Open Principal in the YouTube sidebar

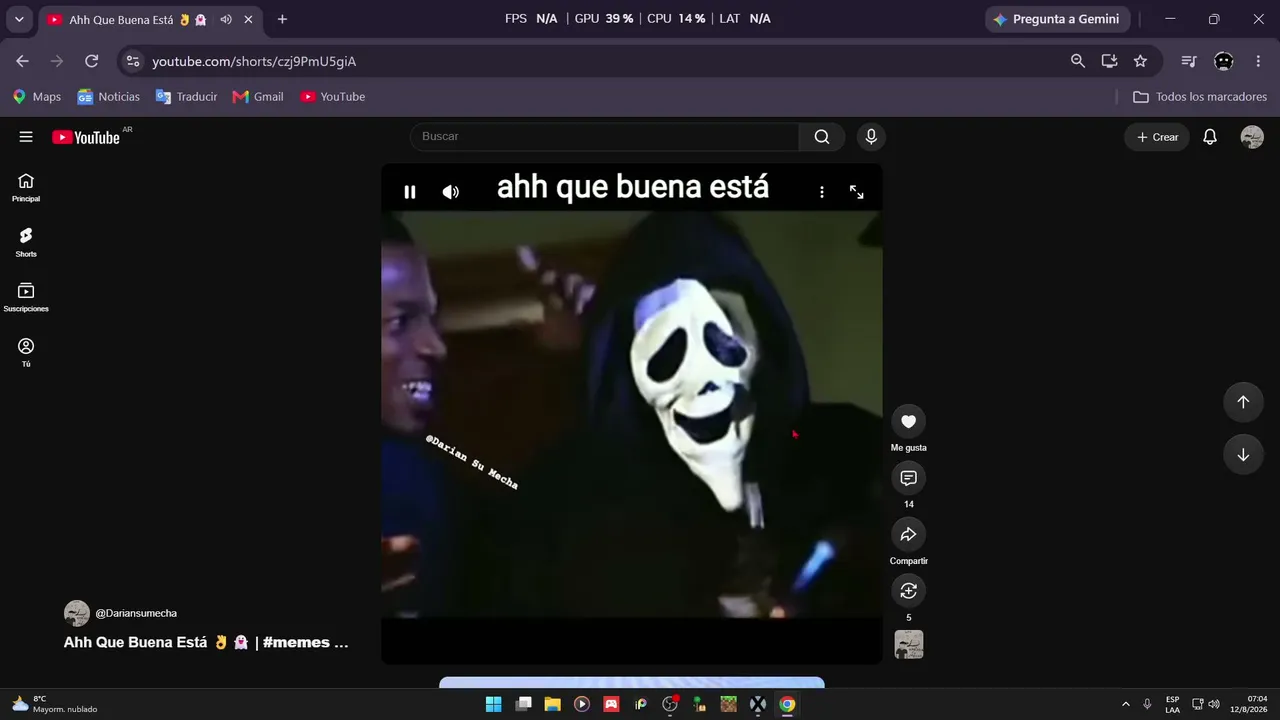pyautogui.click(x=26, y=187)
